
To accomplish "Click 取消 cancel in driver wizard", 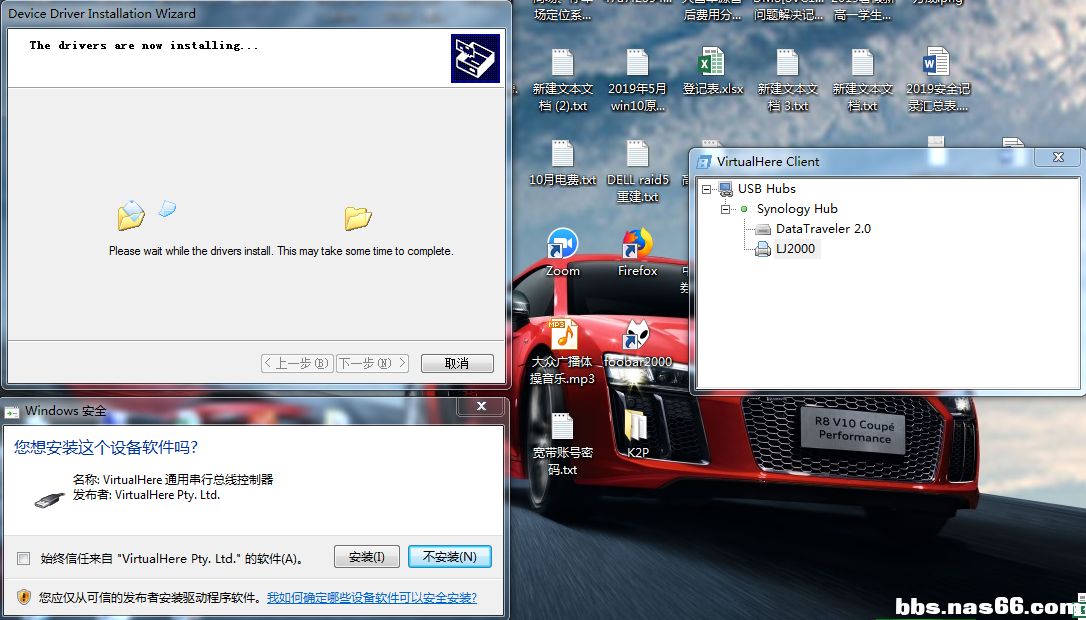I will click(457, 363).
